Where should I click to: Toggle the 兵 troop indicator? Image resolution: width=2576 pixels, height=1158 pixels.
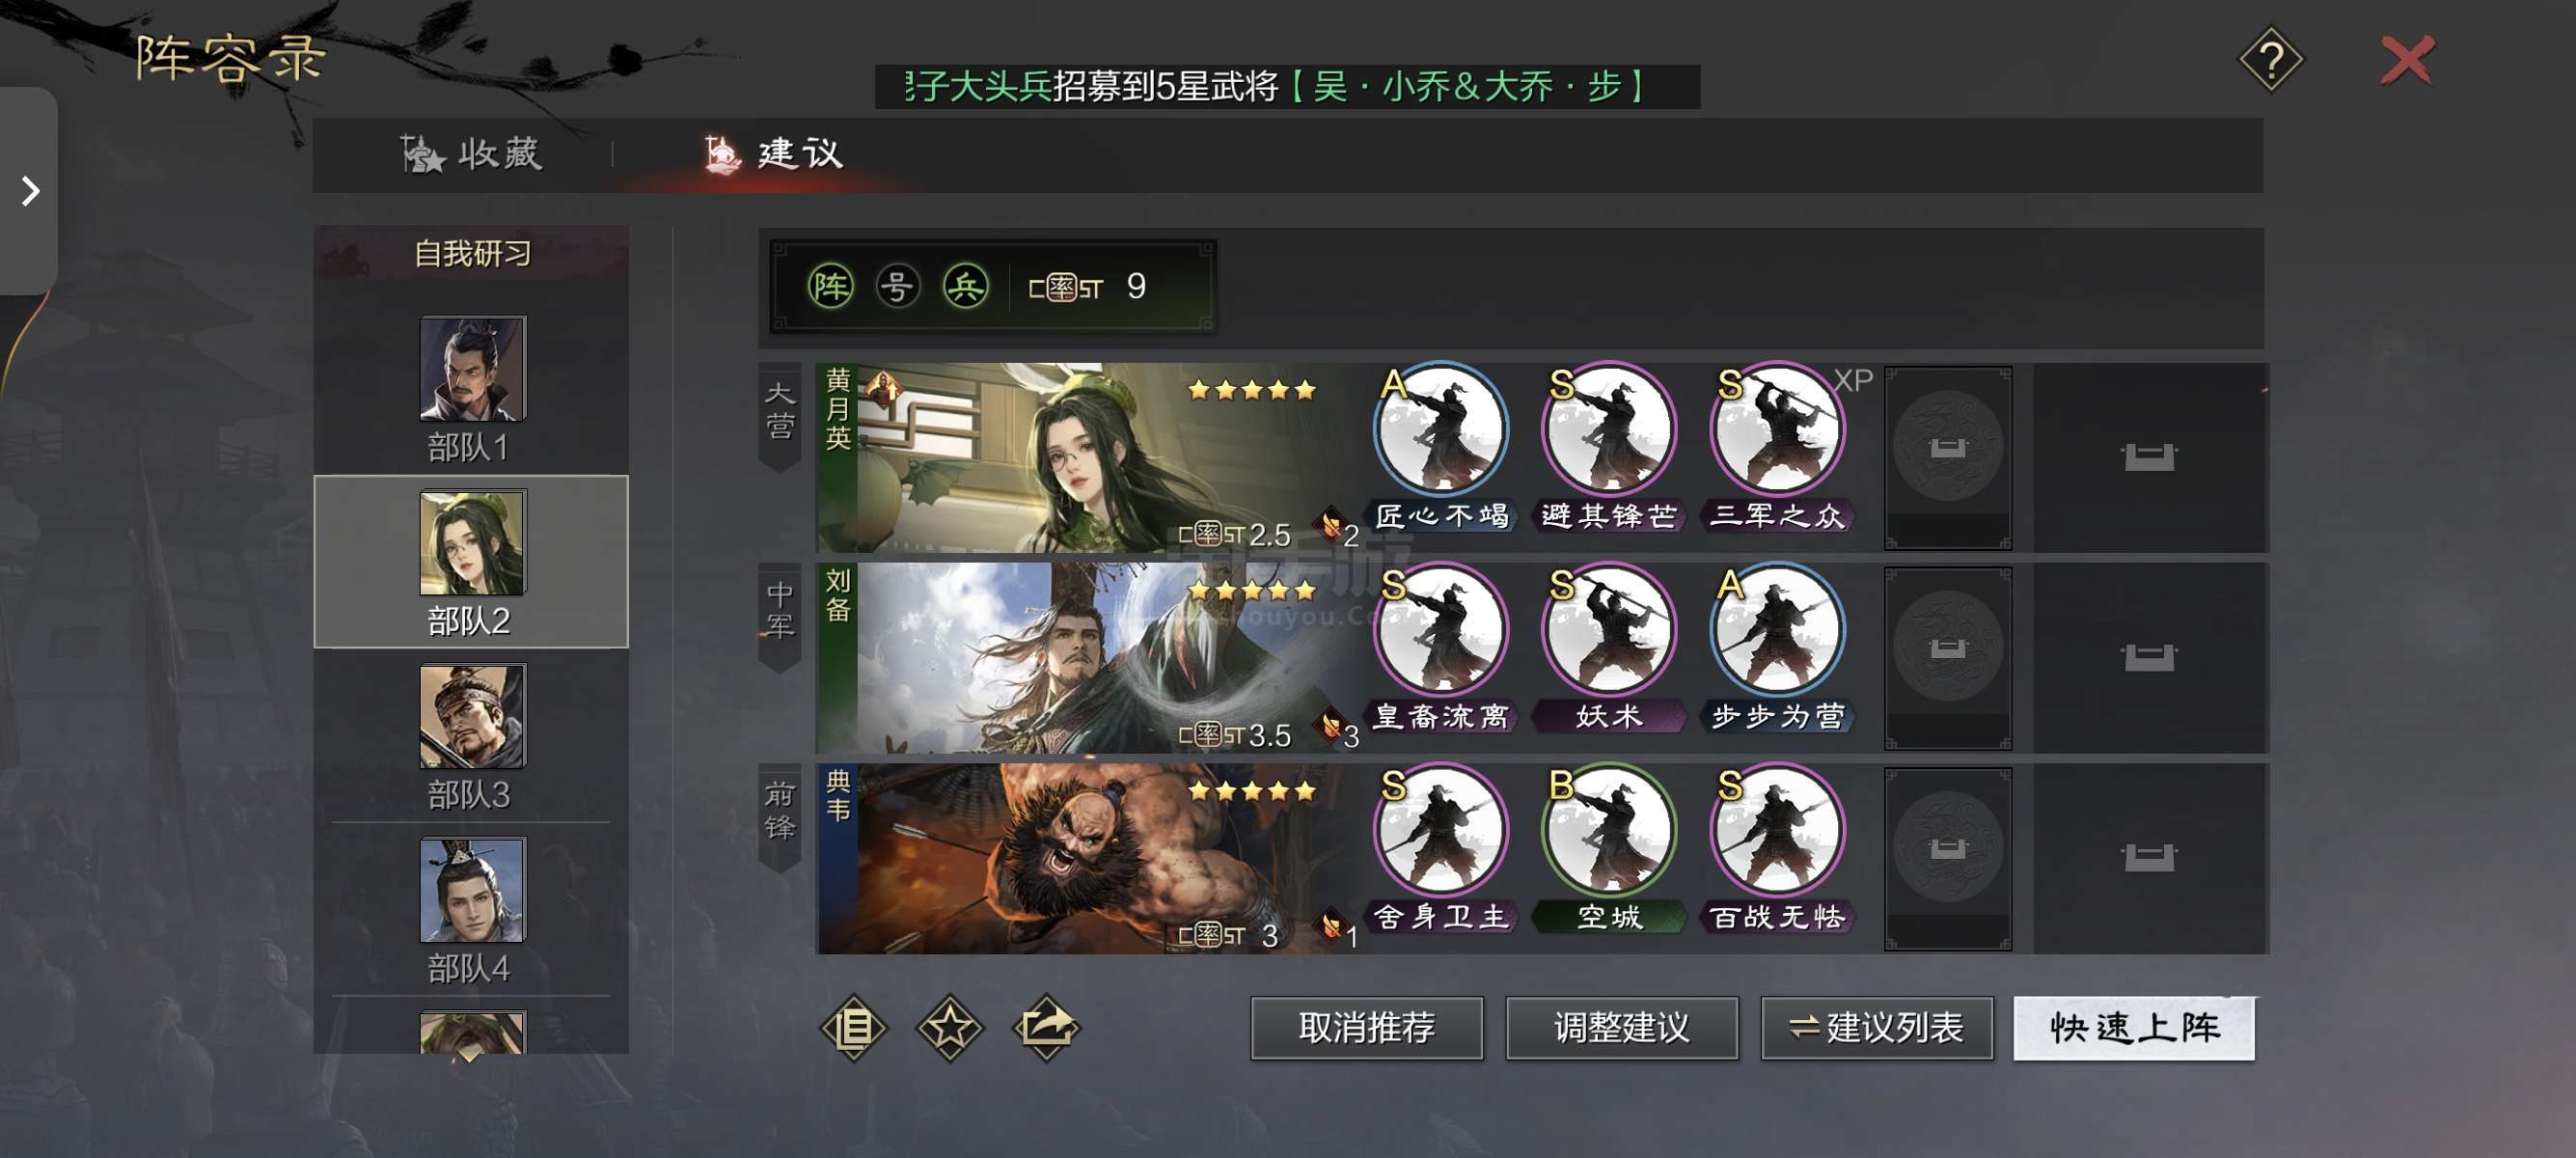(965, 287)
